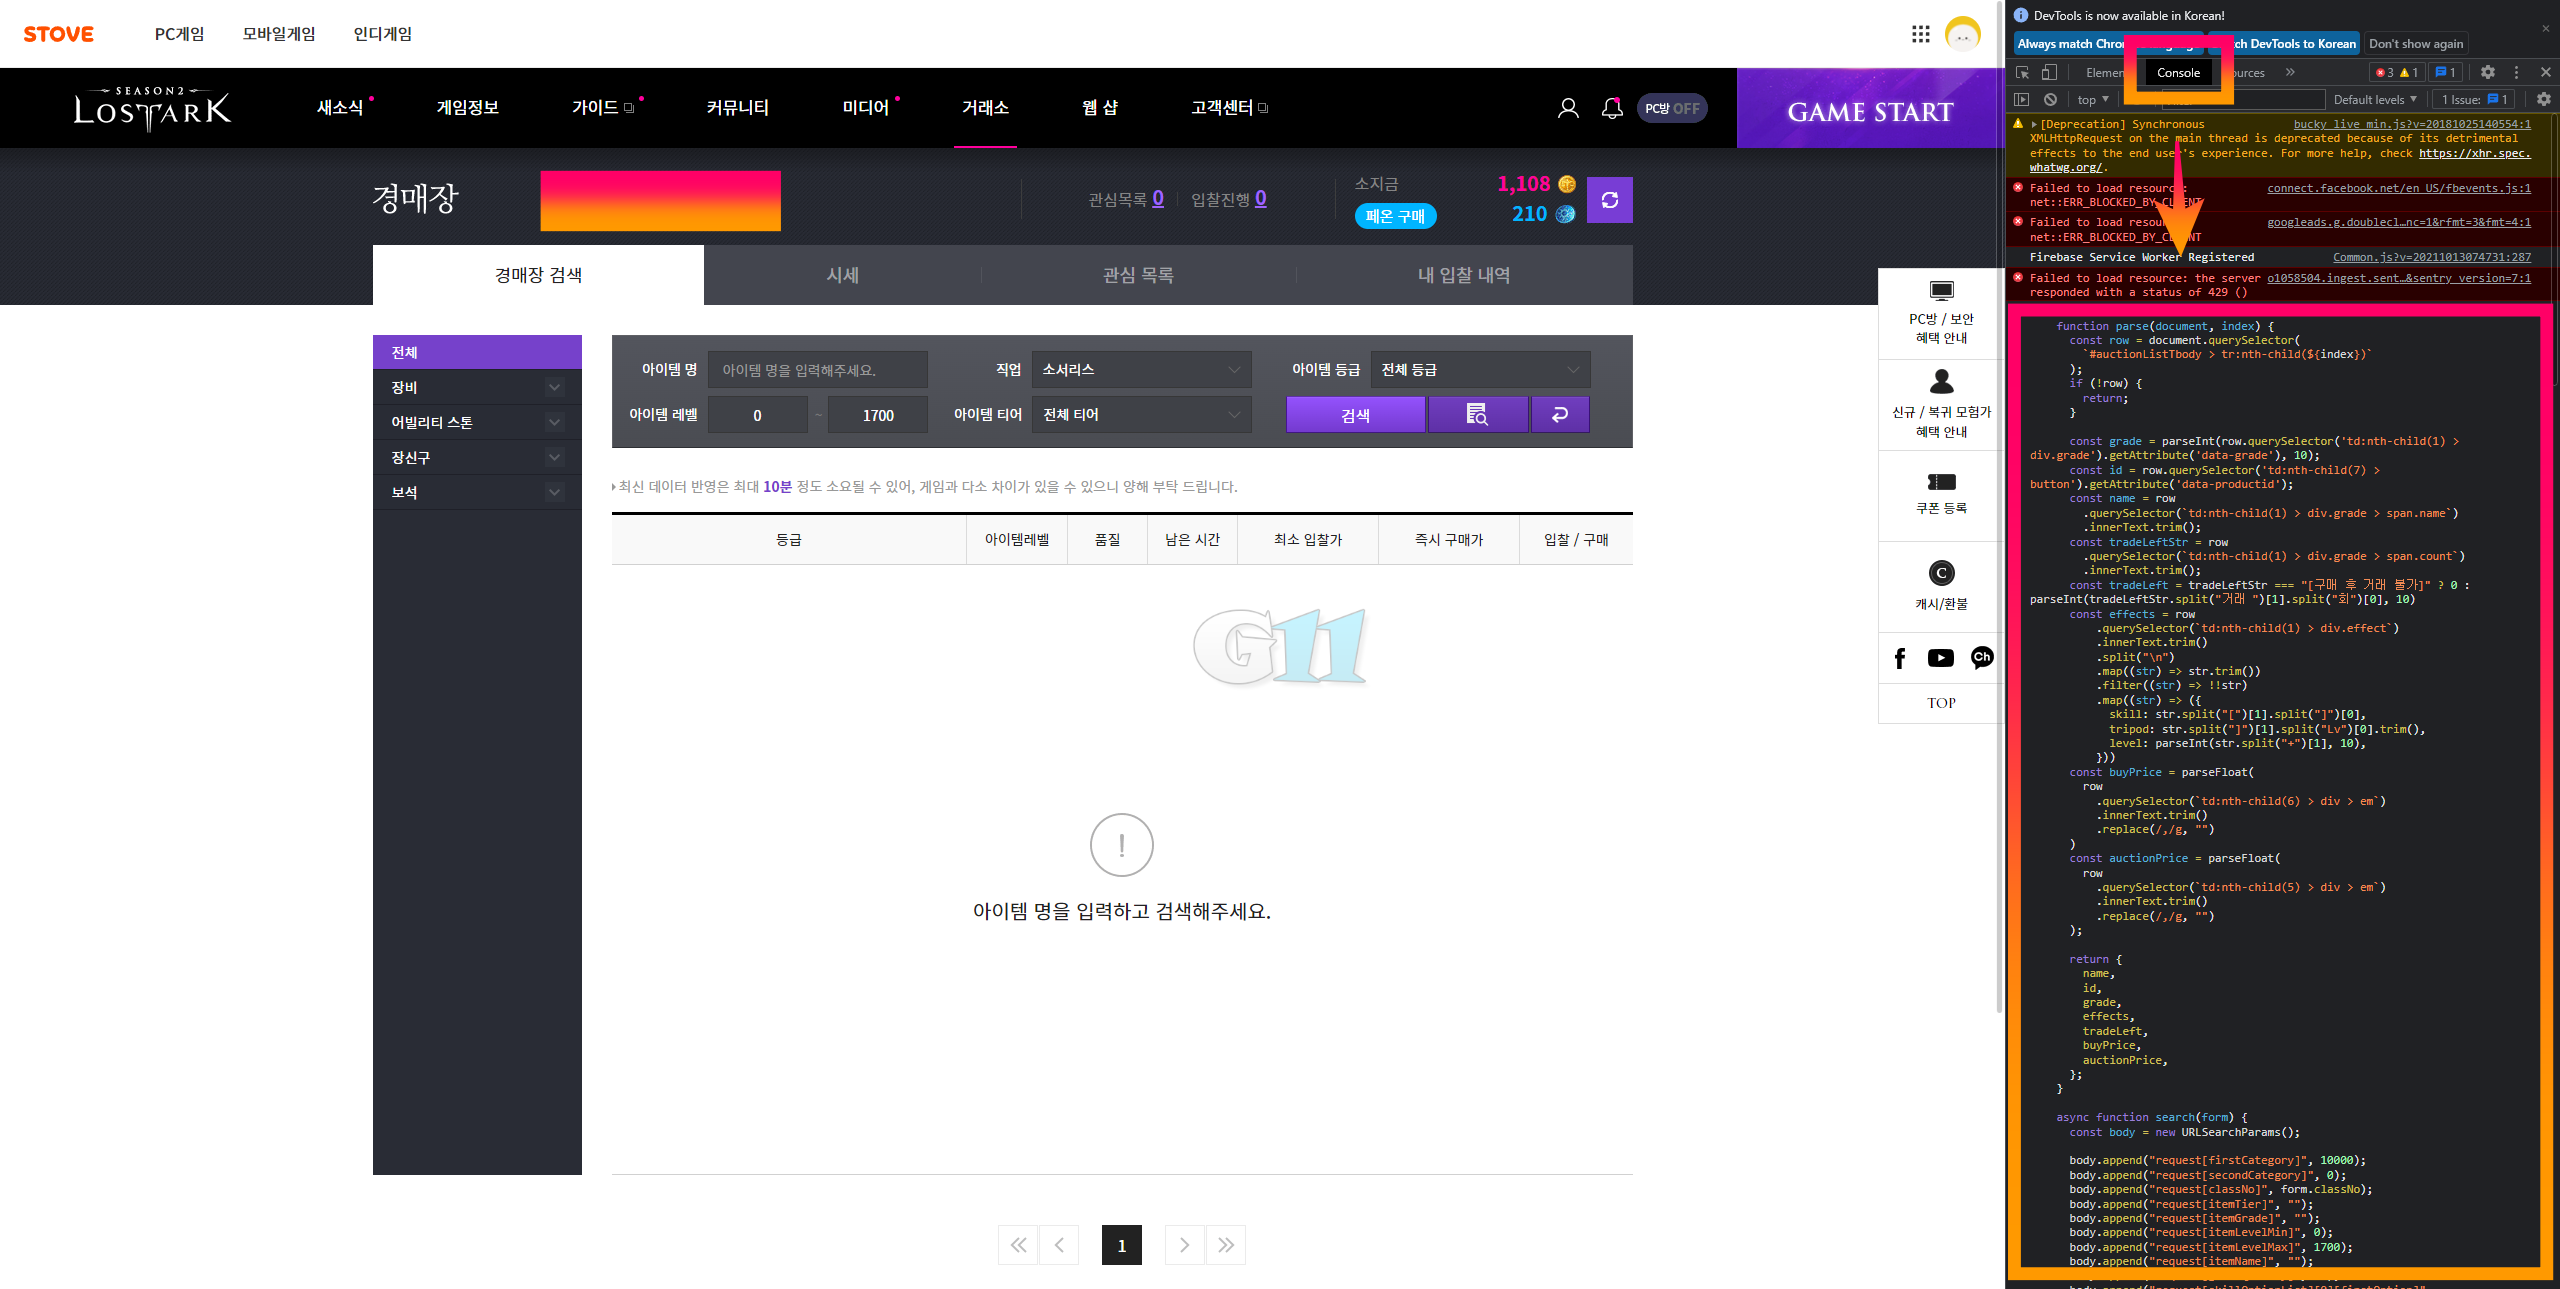Open the Console tab in DevTools
The image size is (2560, 1289).
[2178, 73]
